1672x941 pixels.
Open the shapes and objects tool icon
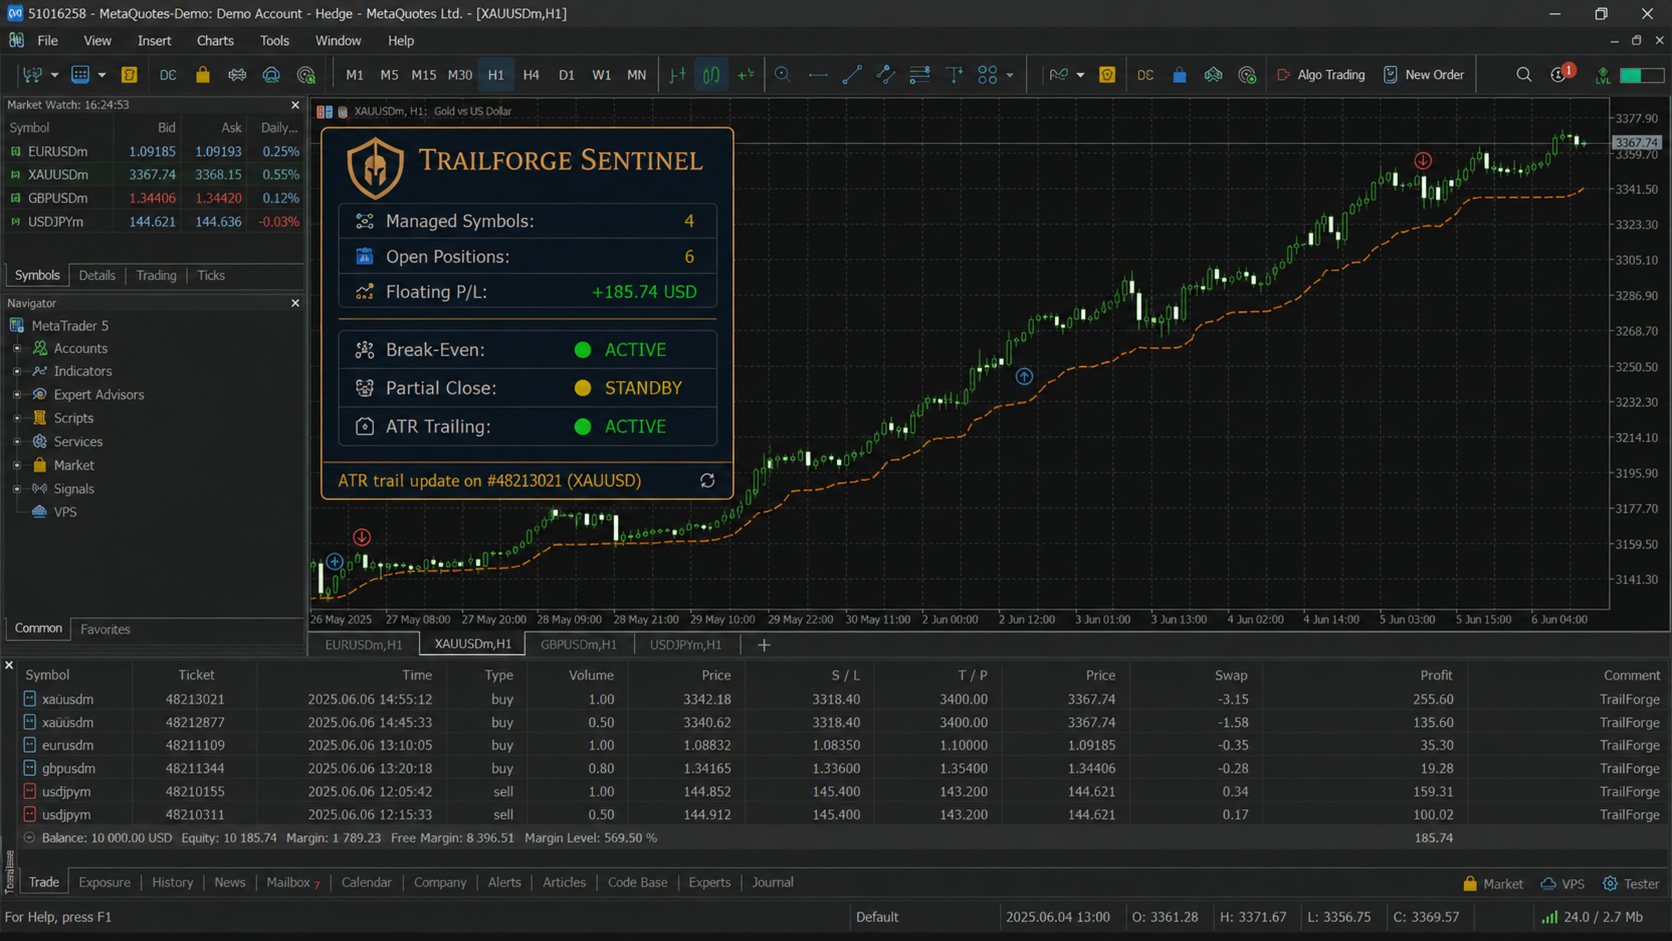(x=988, y=75)
